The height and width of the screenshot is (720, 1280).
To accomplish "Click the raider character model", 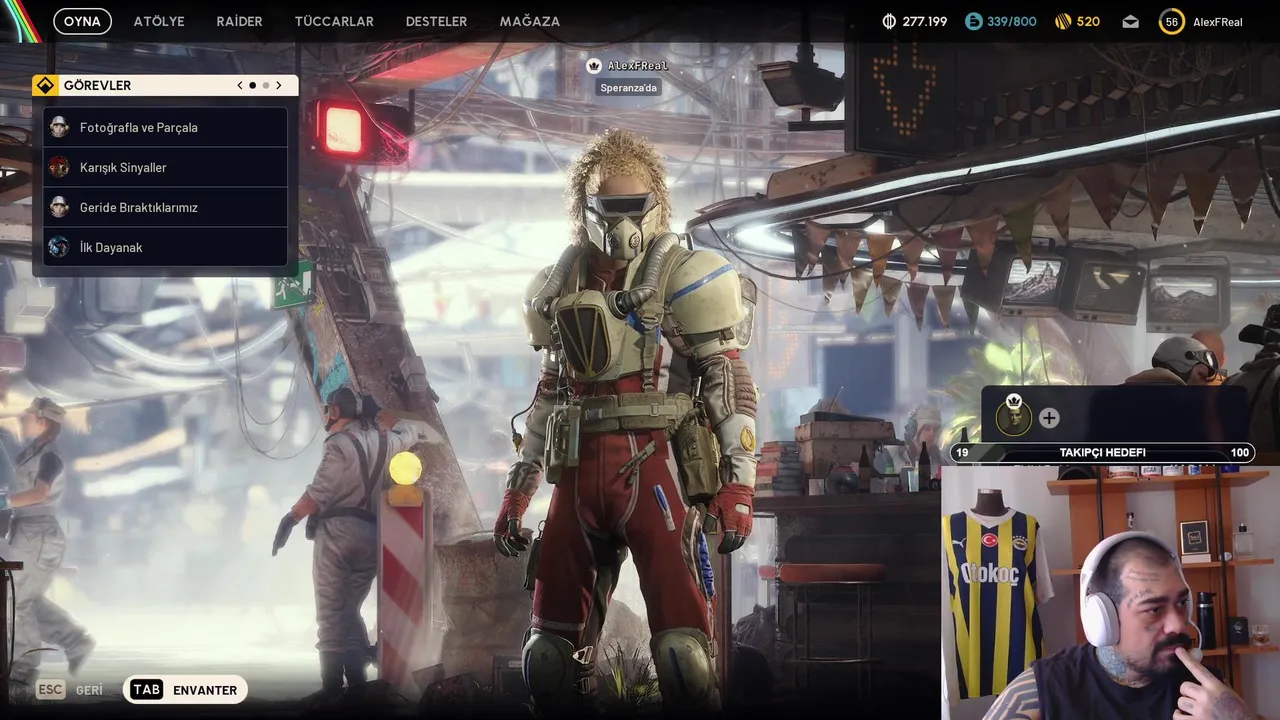I will click(x=628, y=420).
